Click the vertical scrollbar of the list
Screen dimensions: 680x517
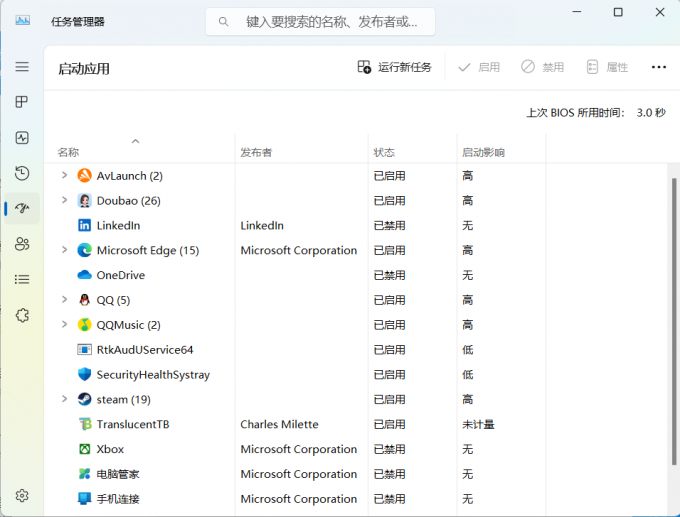(x=674, y=321)
